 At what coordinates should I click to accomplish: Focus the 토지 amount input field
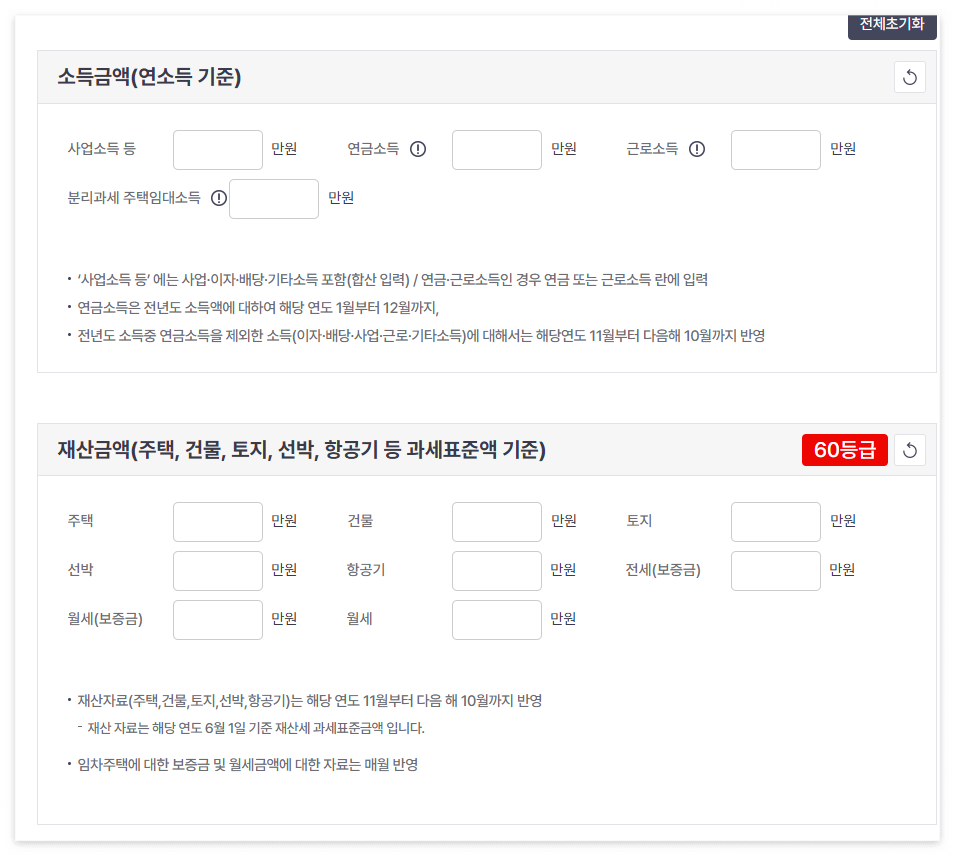click(776, 522)
